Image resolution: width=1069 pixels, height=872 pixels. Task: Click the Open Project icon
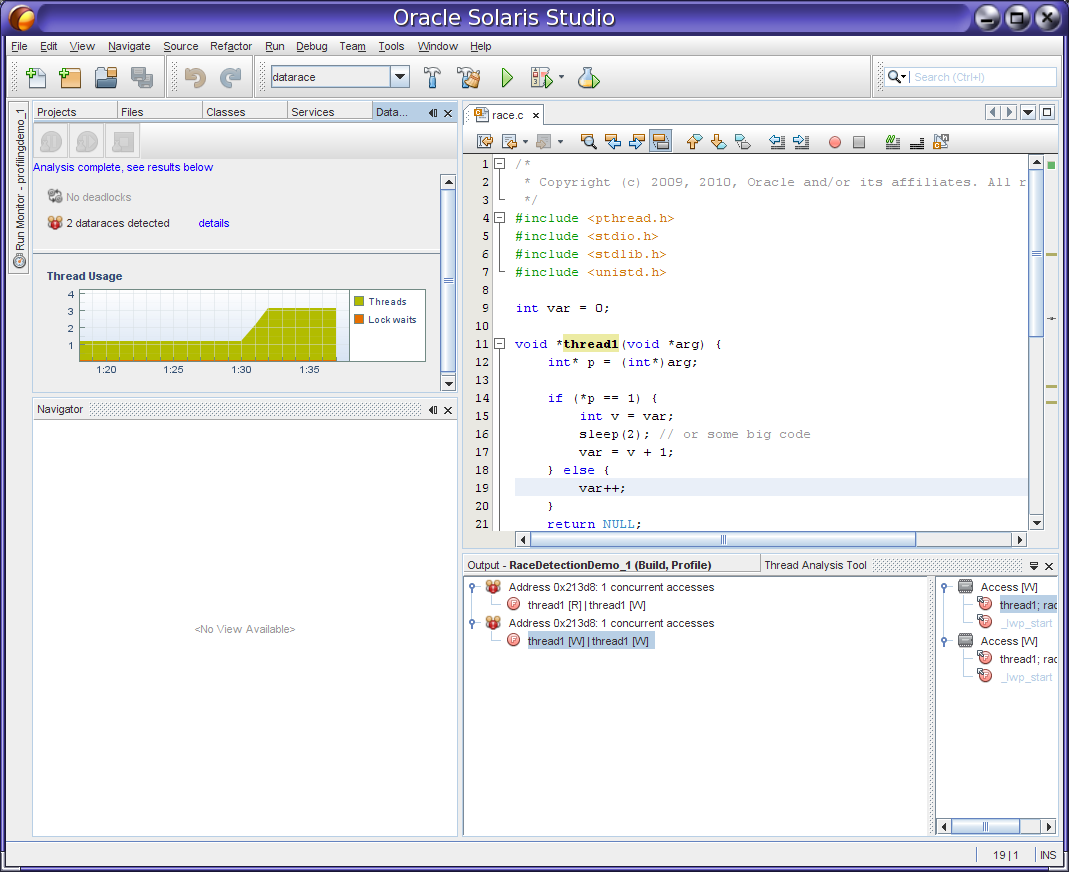(x=106, y=78)
